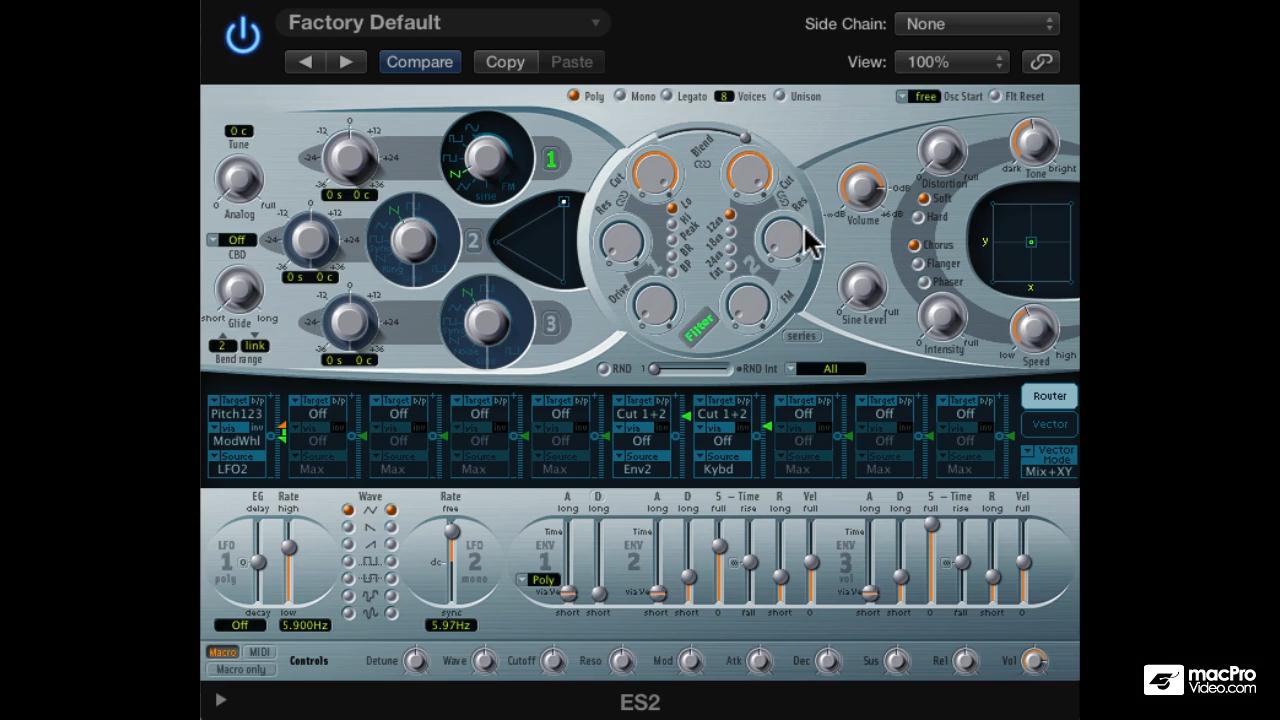Click the green Filter button
Image resolution: width=1280 pixels, height=720 pixels.
699,328
